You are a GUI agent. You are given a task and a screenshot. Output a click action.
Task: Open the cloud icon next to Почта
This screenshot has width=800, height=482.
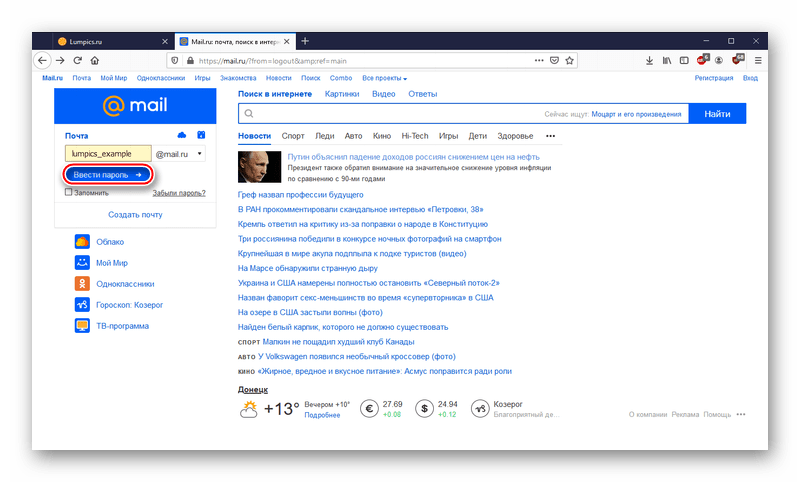tap(182, 135)
